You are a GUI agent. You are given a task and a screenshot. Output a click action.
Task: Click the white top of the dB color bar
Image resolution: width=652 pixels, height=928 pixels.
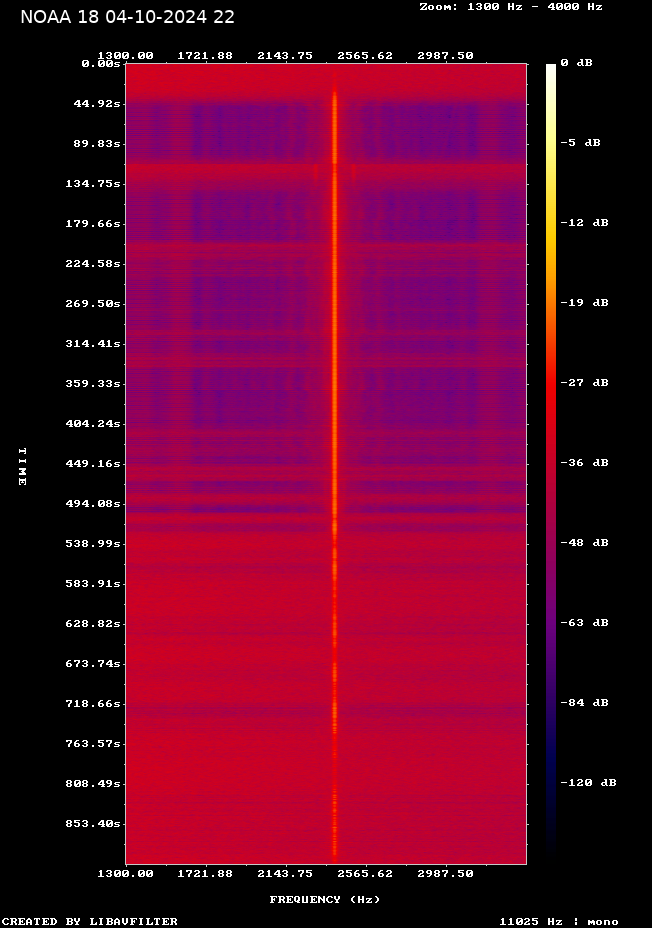coord(551,72)
